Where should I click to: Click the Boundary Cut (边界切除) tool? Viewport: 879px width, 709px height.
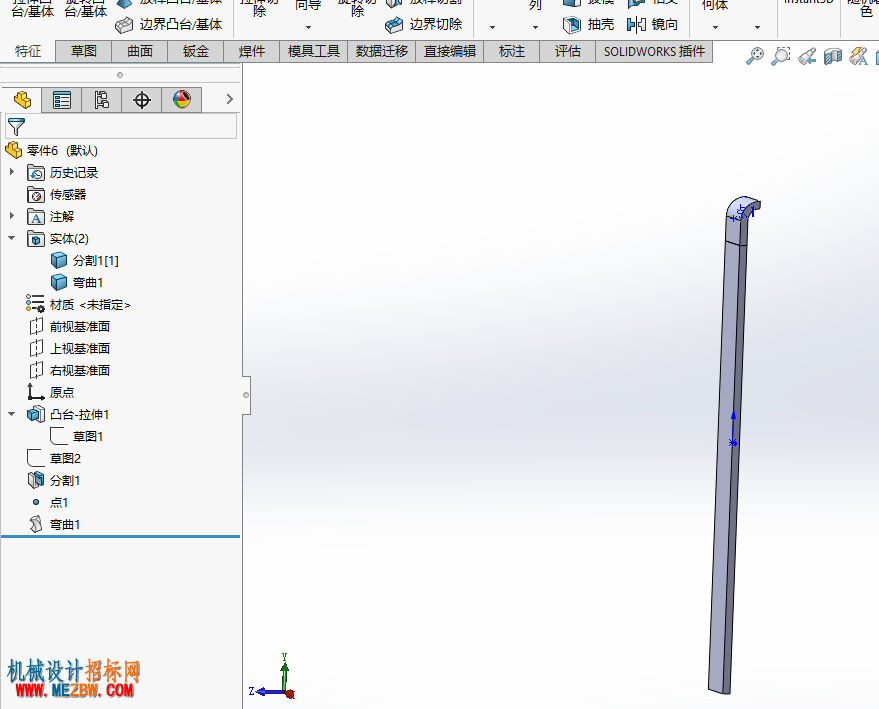click(424, 24)
